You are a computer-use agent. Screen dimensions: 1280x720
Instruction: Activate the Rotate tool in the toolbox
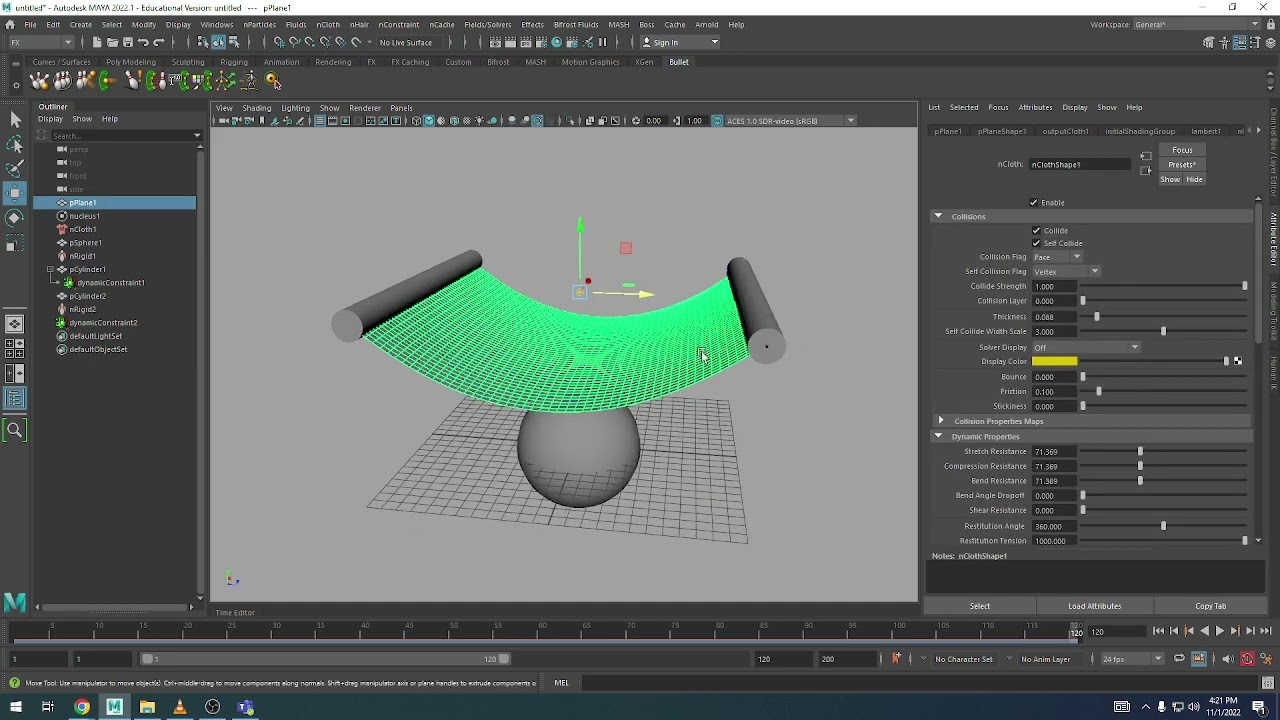tap(15, 217)
